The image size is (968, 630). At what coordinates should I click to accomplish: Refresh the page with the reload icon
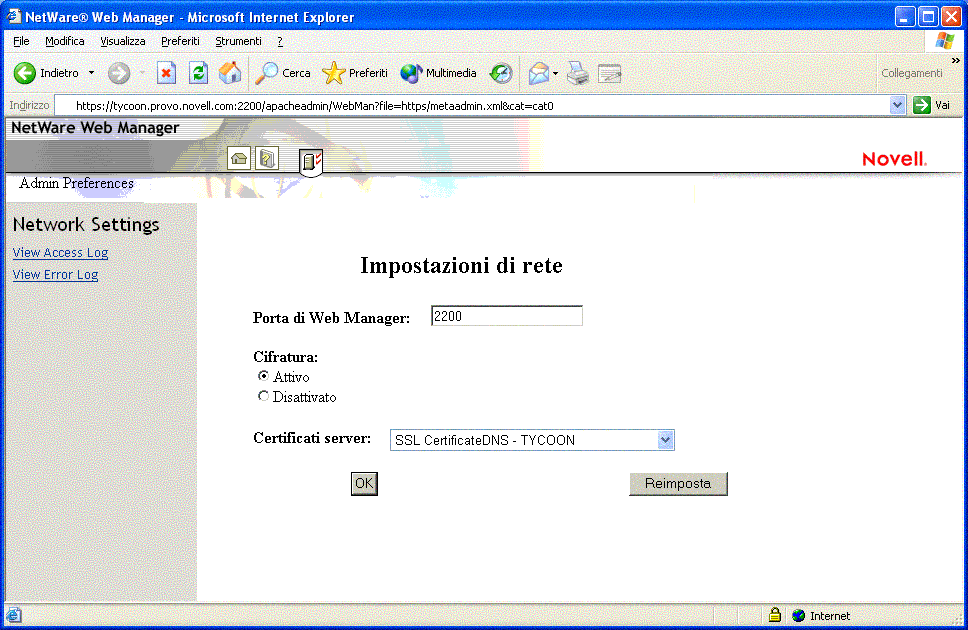coord(197,73)
